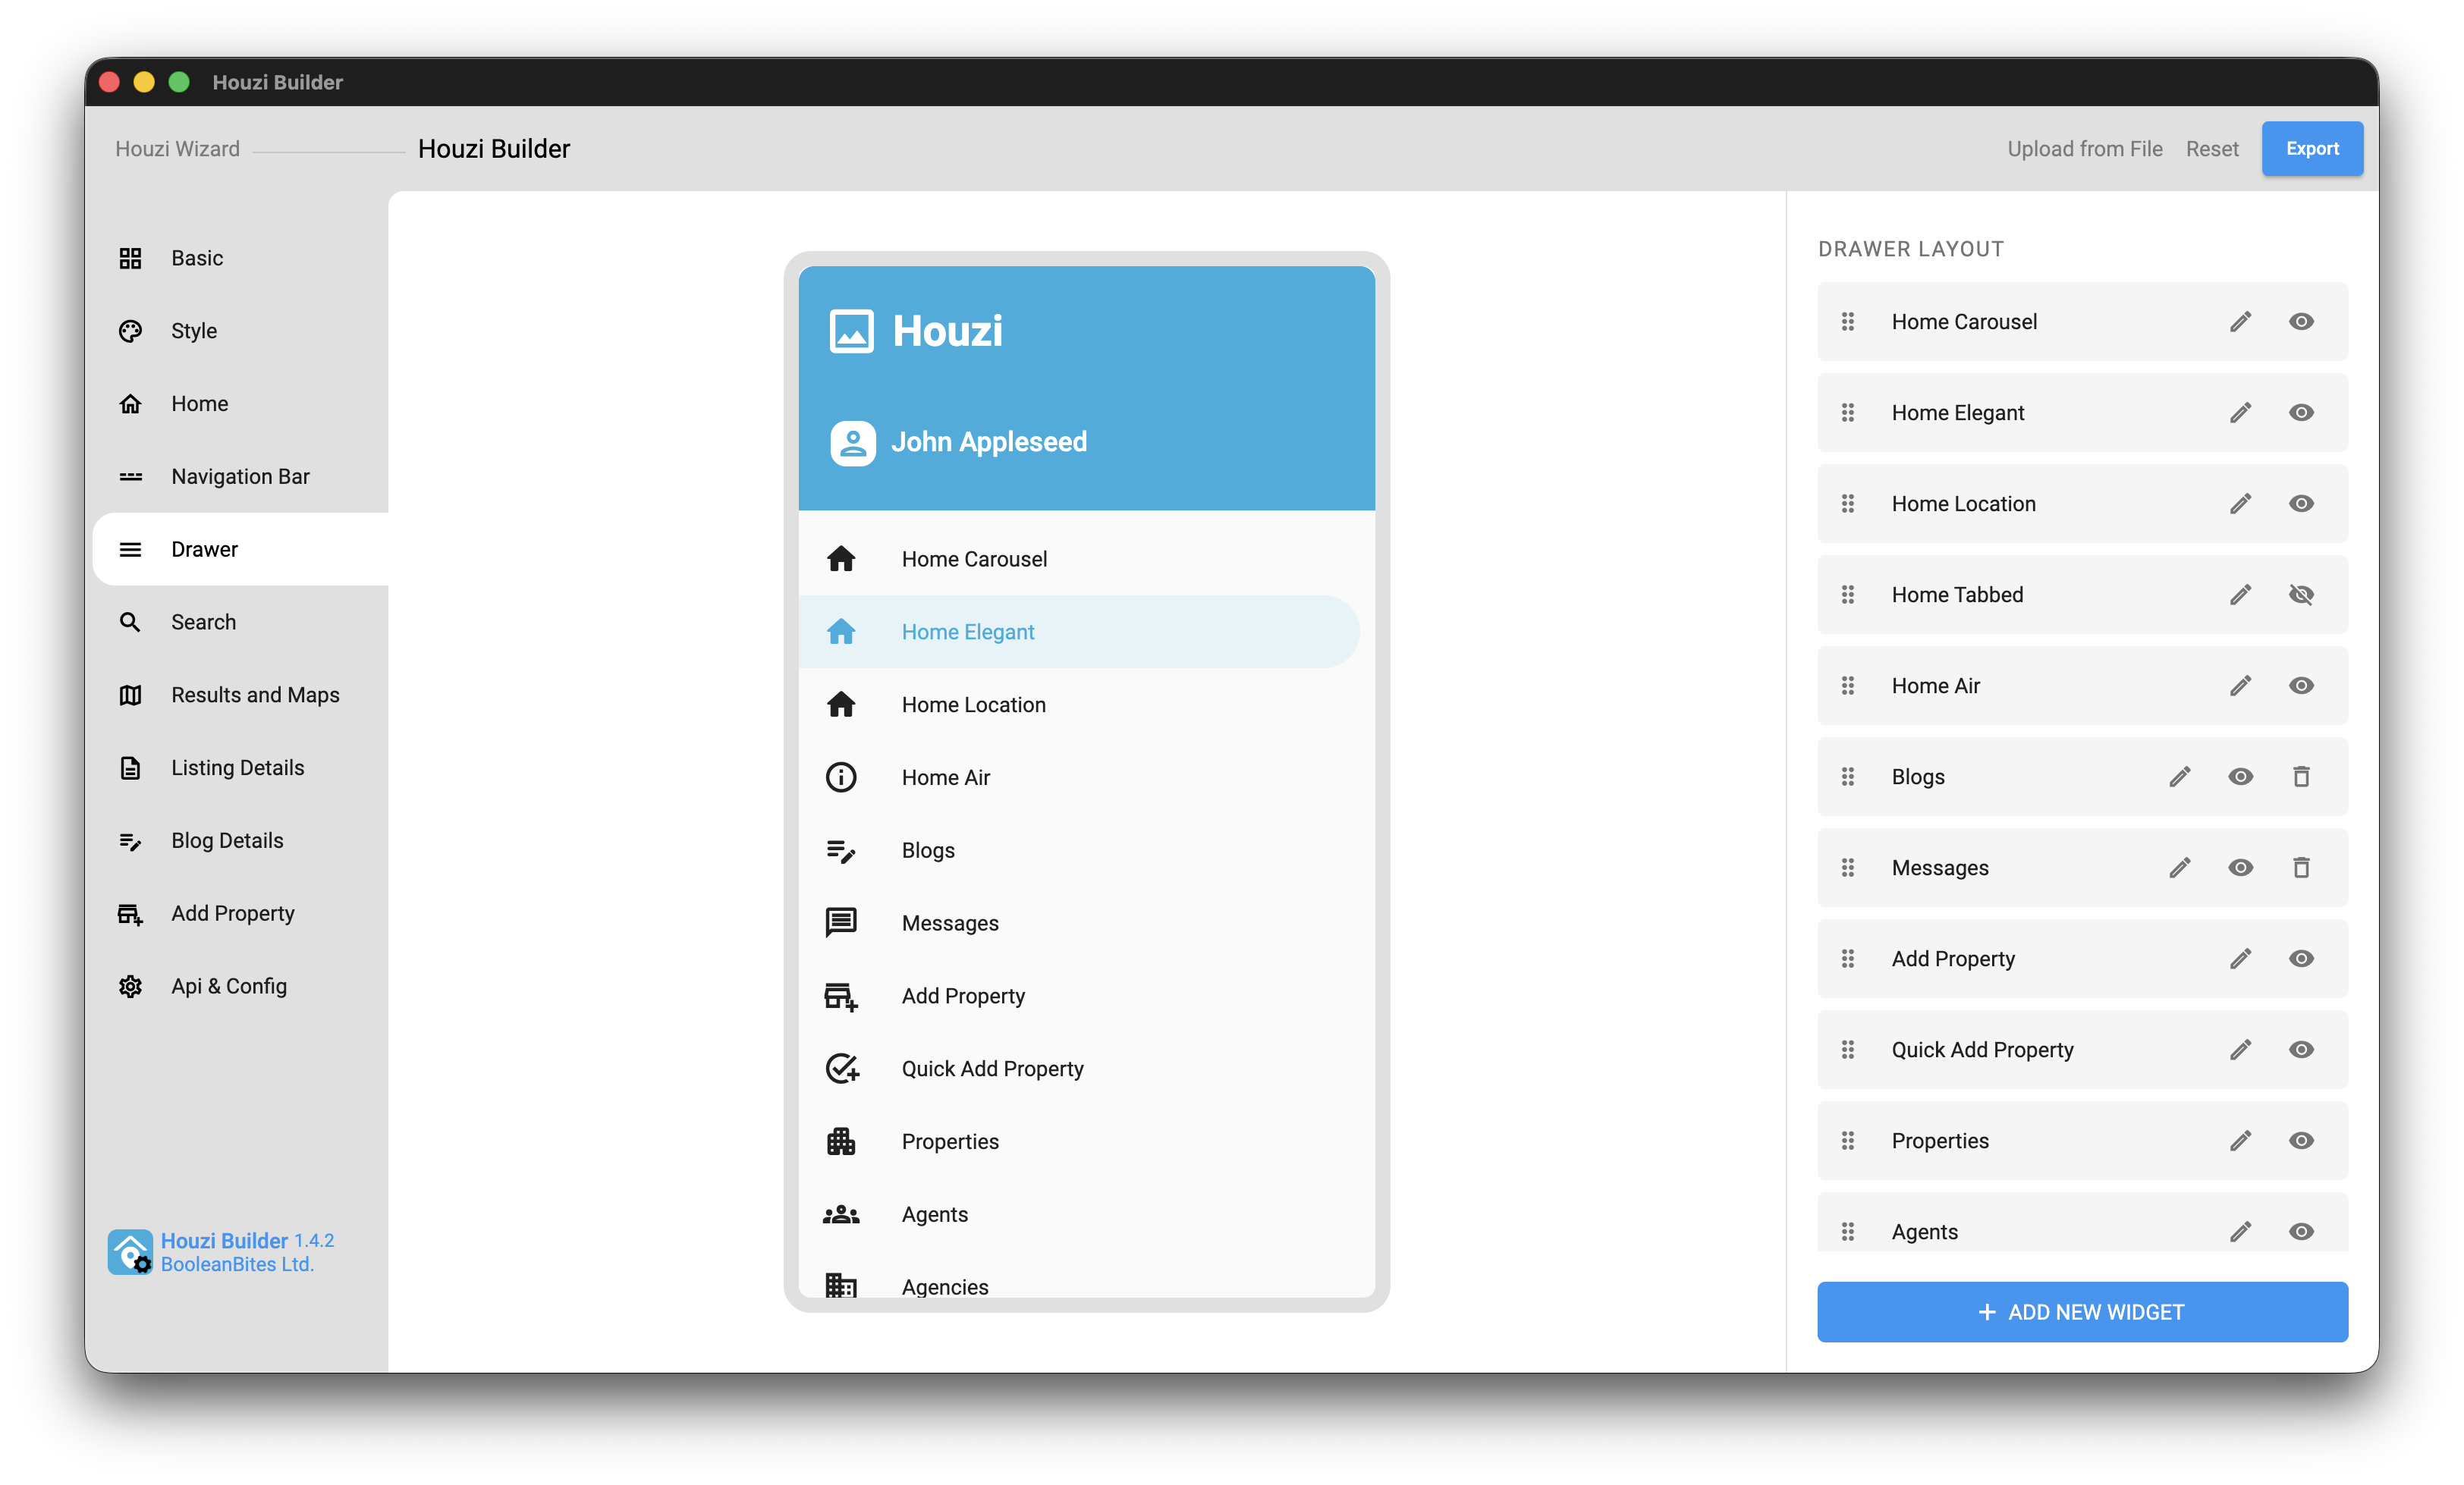Edit the Quick Add Property row
The image size is (2464, 1485).
pyautogui.click(x=2240, y=1049)
